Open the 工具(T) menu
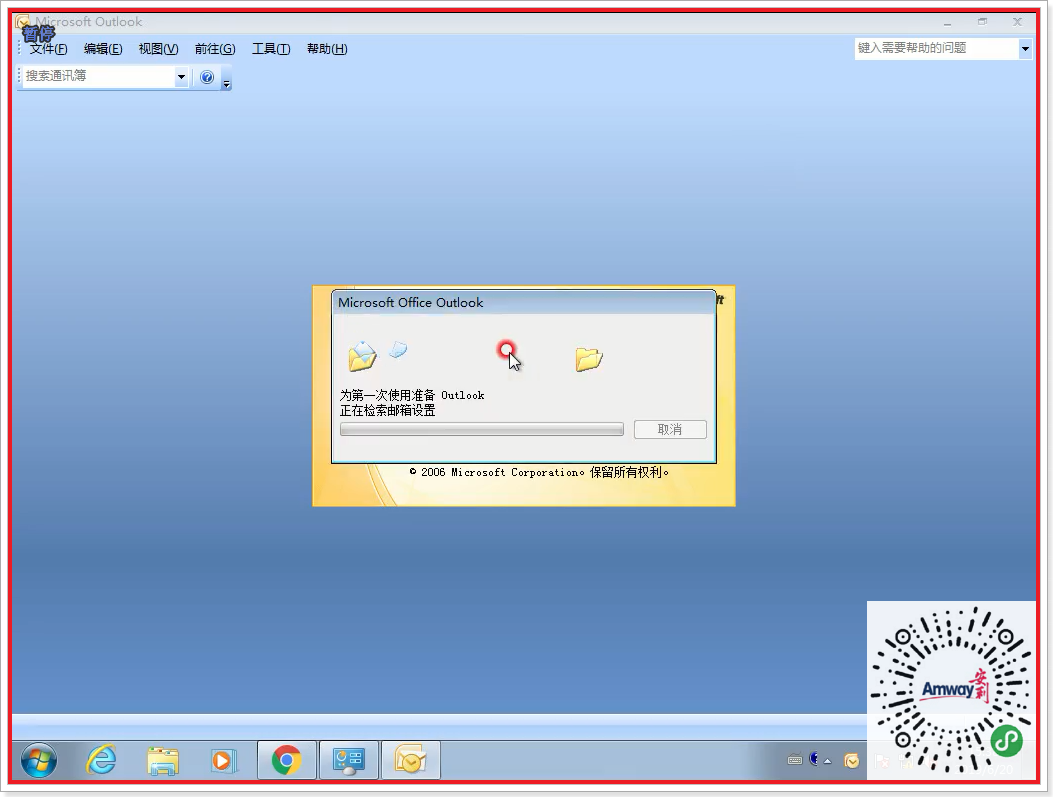1053x797 pixels. click(271, 49)
